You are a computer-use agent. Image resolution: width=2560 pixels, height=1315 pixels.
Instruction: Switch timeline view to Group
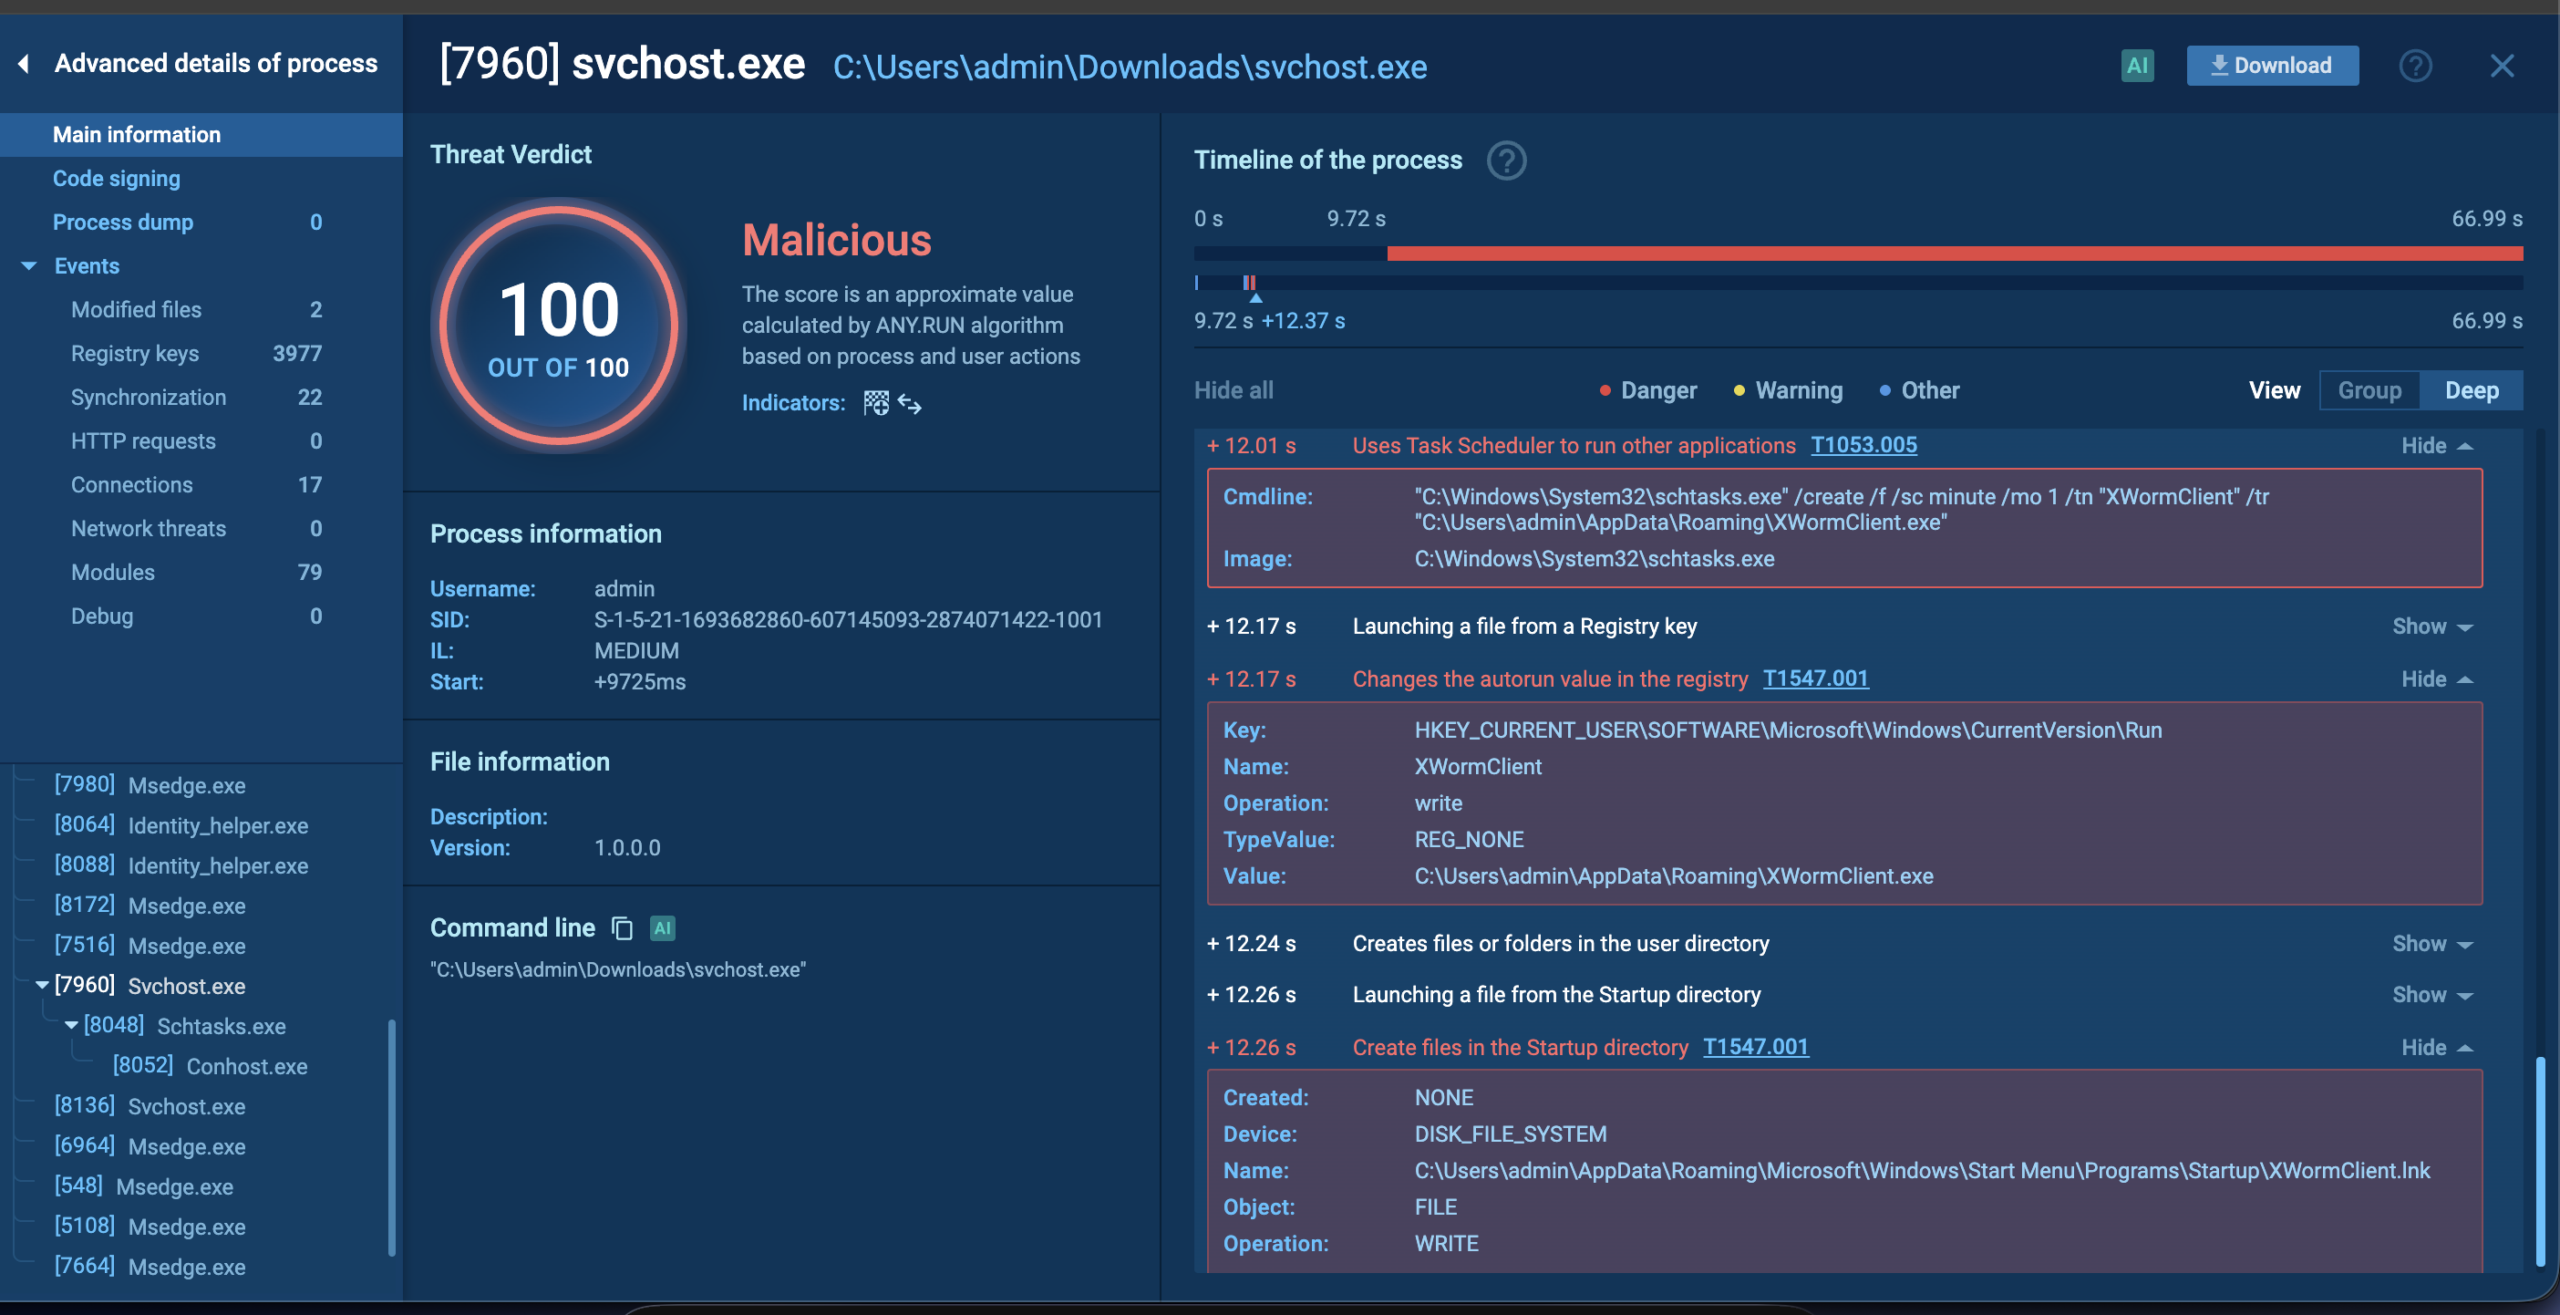coord(2369,391)
